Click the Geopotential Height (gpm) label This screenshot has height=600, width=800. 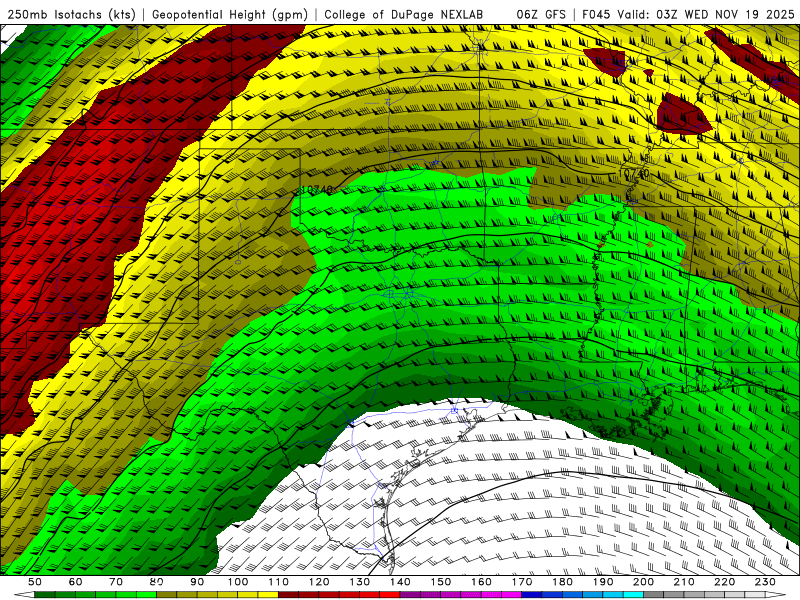tap(230, 14)
